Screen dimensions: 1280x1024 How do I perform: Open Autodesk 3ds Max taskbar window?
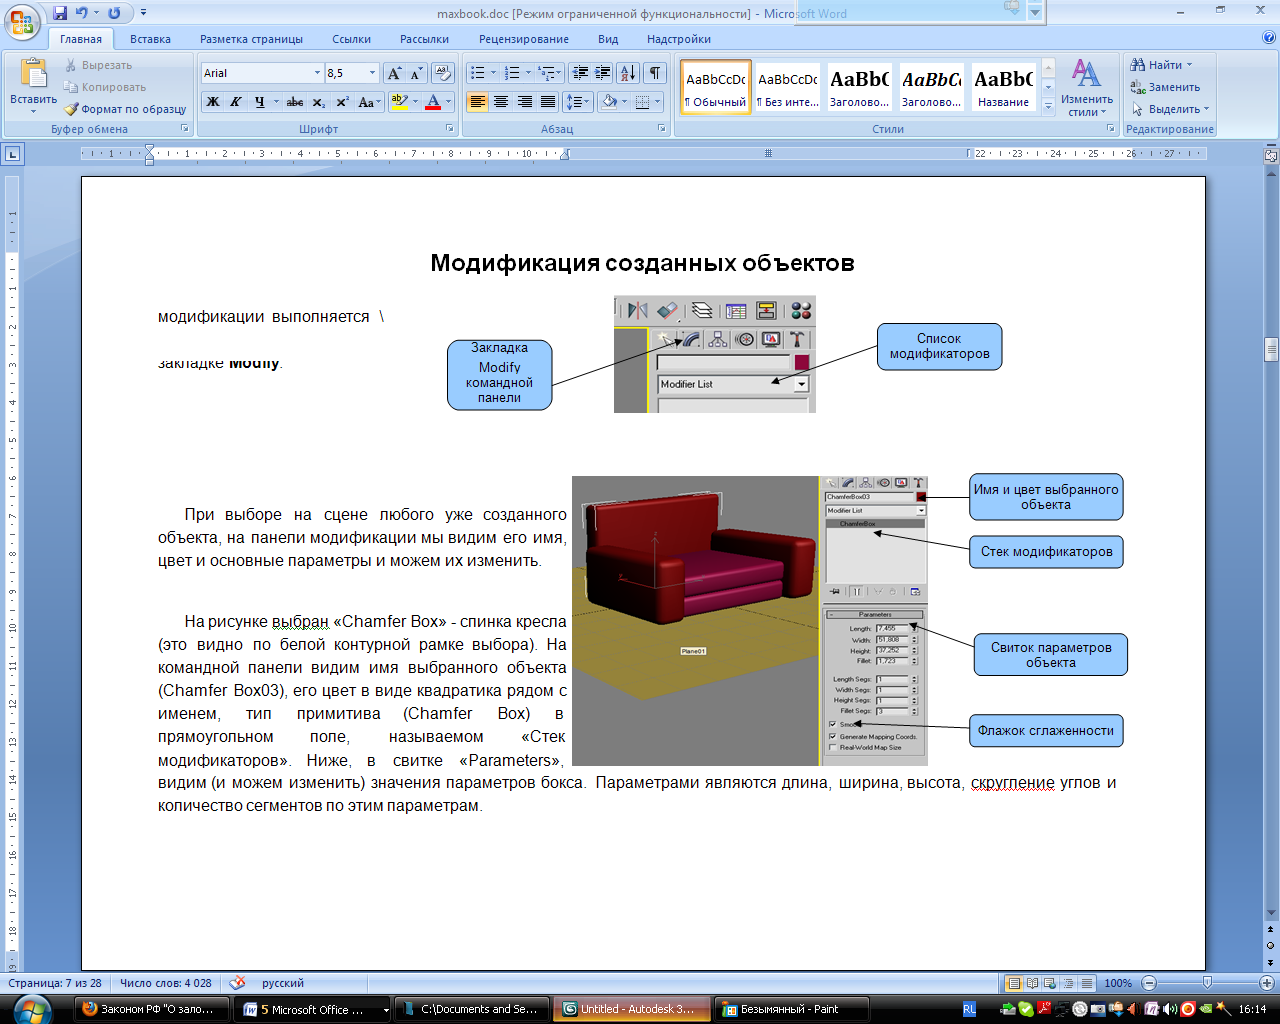[632, 1009]
